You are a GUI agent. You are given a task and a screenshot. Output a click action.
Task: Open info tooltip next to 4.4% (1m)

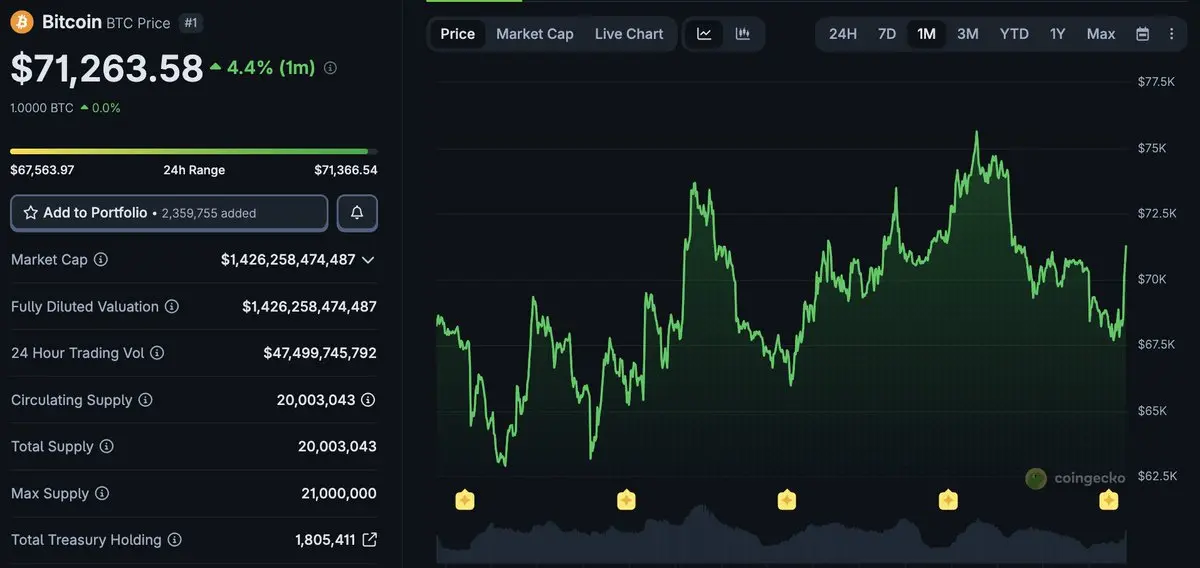331,68
